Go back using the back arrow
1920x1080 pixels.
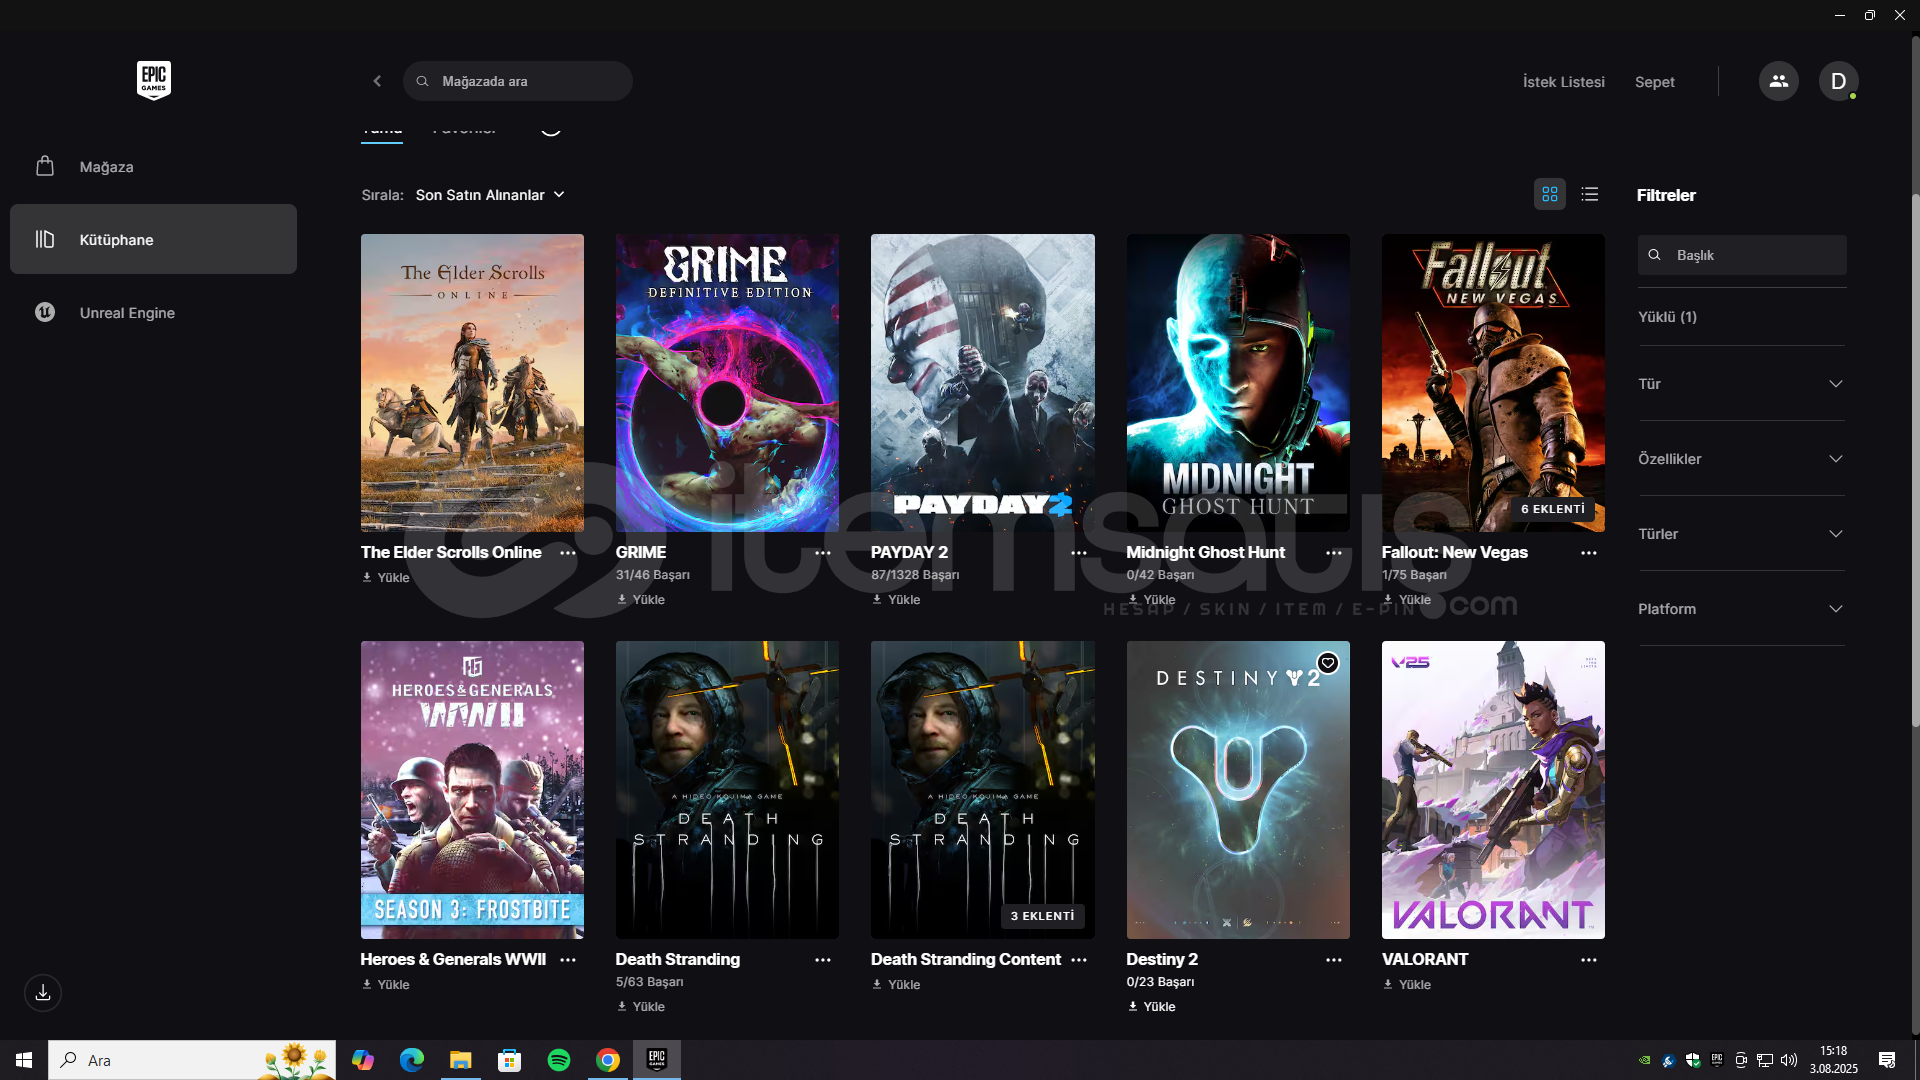coord(377,81)
